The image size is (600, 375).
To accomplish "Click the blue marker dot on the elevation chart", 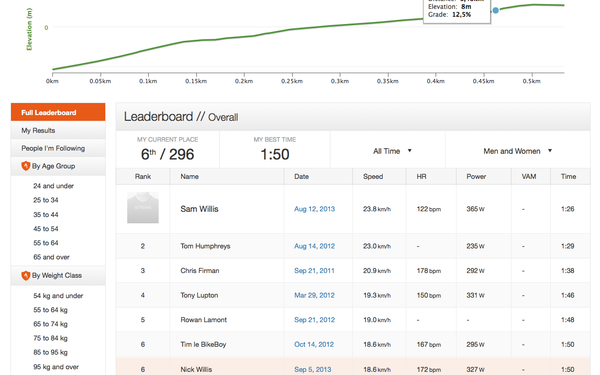I will 496,10.
